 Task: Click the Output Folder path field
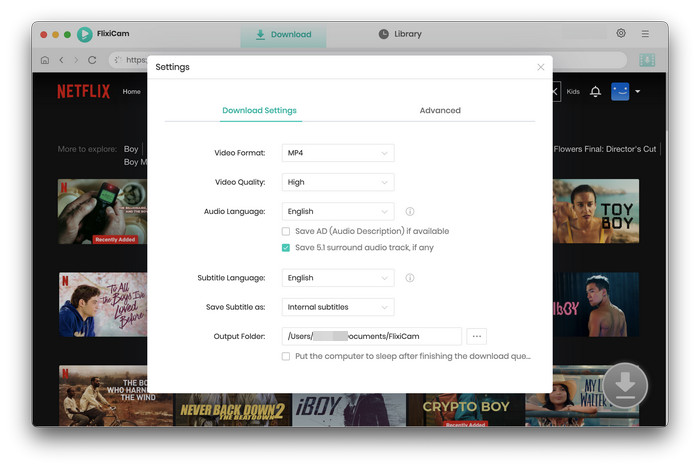coord(371,336)
